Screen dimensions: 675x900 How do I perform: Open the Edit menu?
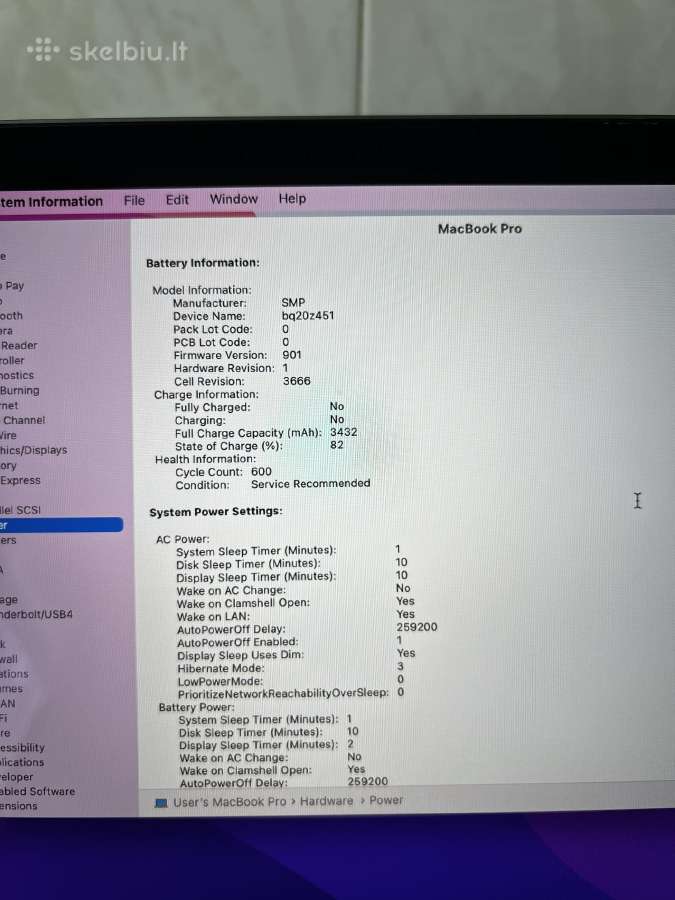(x=177, y=200)
